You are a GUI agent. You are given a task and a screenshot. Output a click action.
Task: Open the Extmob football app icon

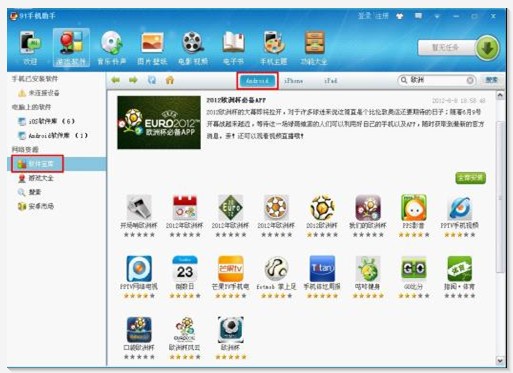pos(276,269)
